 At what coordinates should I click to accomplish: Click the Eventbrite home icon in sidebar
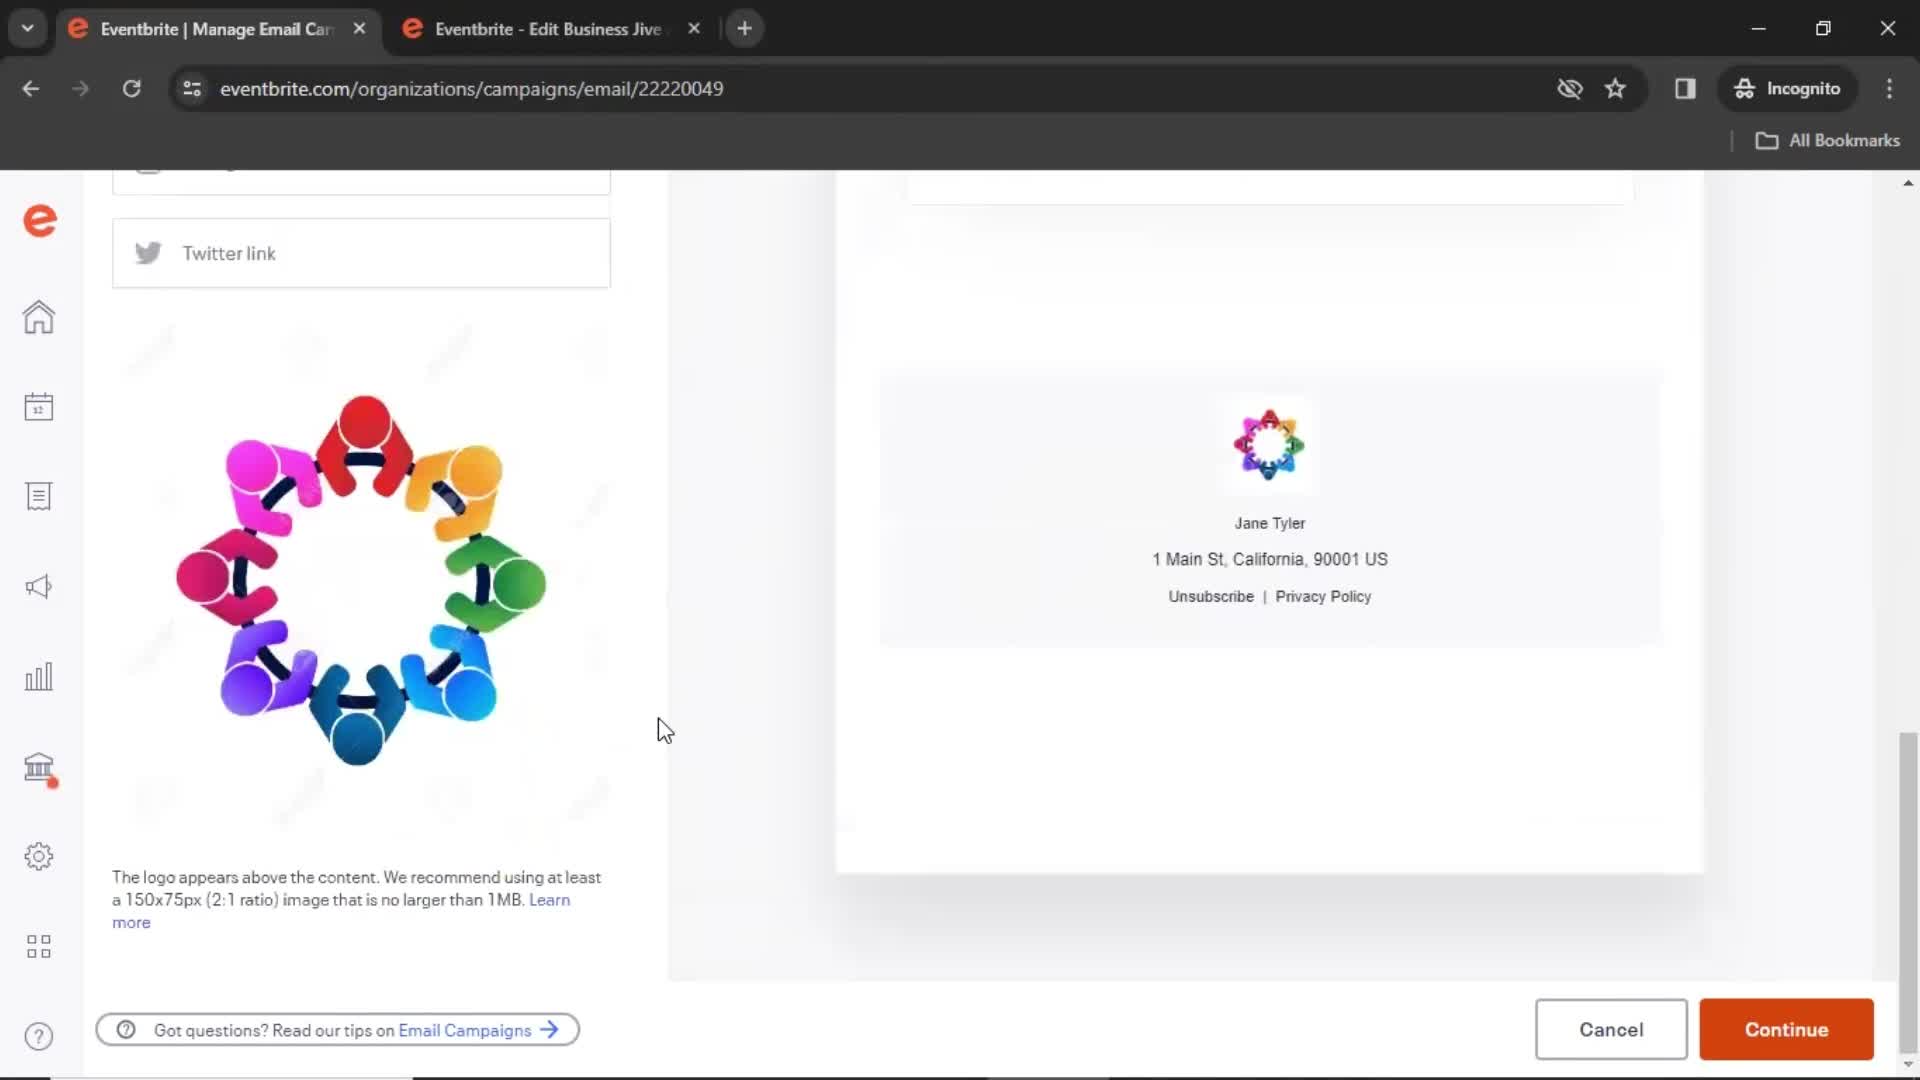pyautogui.click(x=38, y=316)
